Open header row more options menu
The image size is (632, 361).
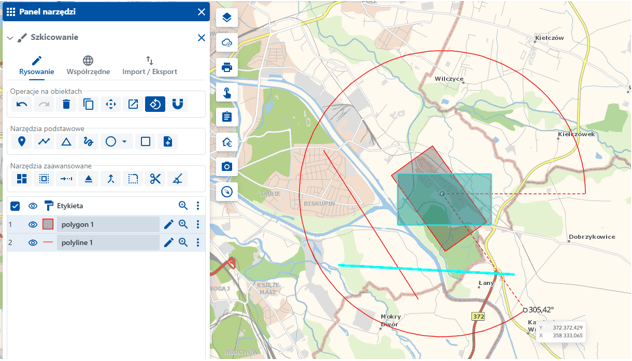click(x=198, y=206)
